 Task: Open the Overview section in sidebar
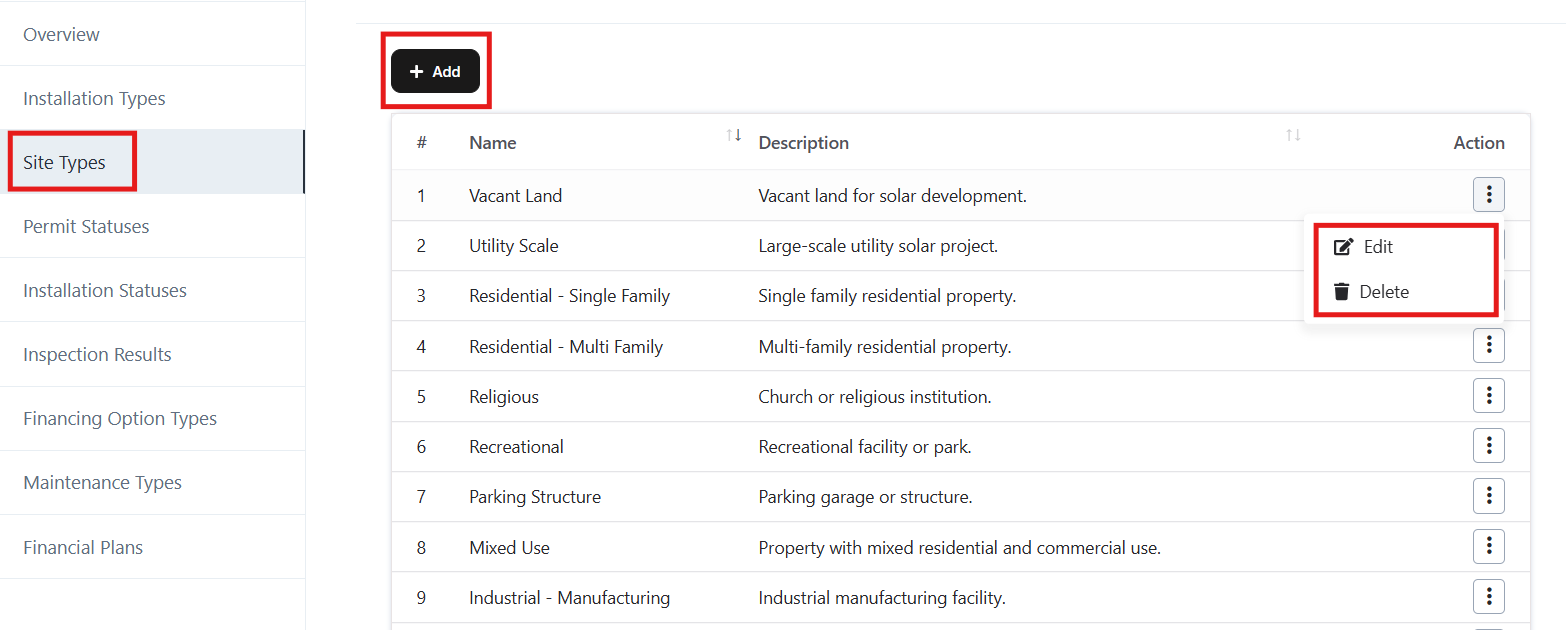point(62,35)
